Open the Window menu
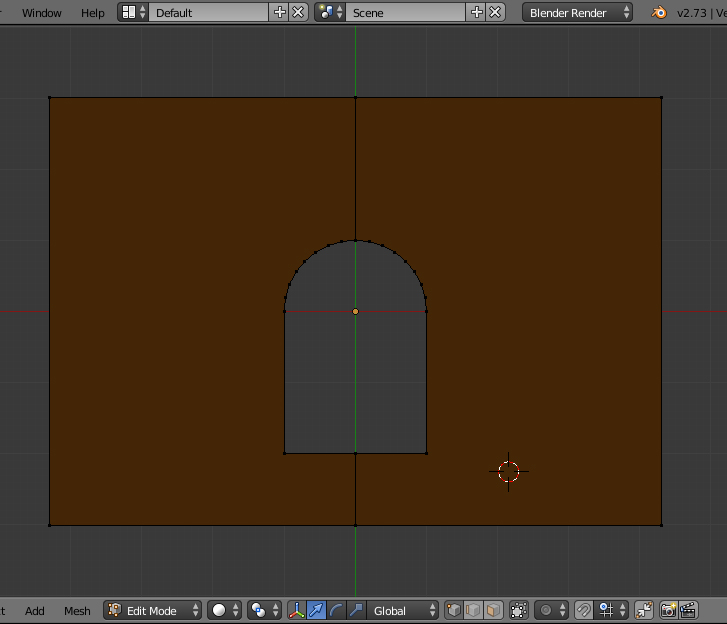Image resolution: width=727 pixels, height=624 pixels. pos(41,13)
